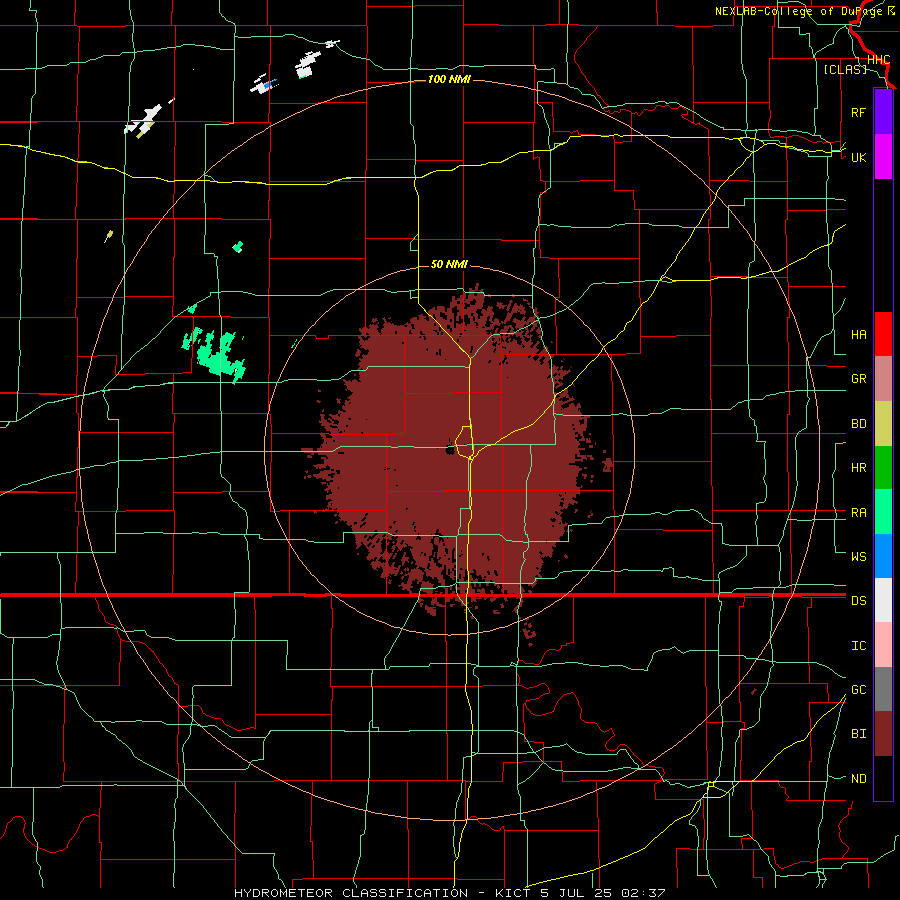Click the RF purple legend swatch
Viewport: 900px width, 900px height.
[883, 112]
